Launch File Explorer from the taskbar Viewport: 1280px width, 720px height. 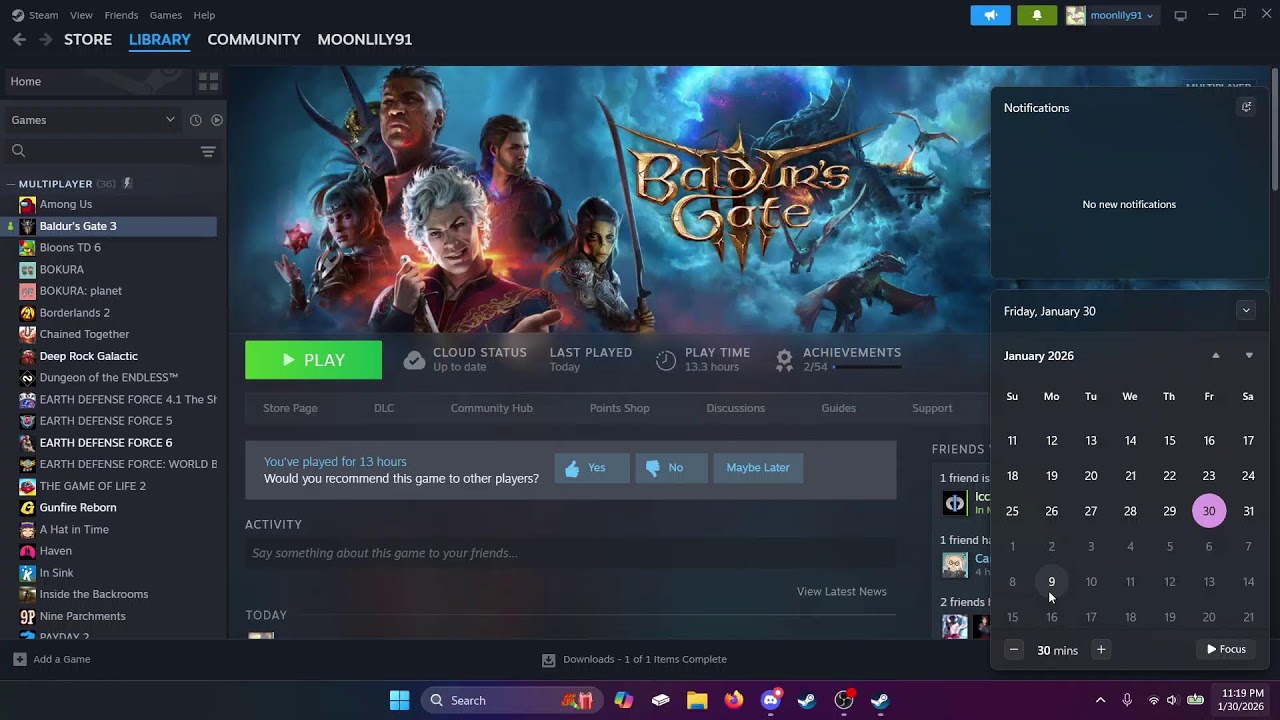[x=697, y=700]
